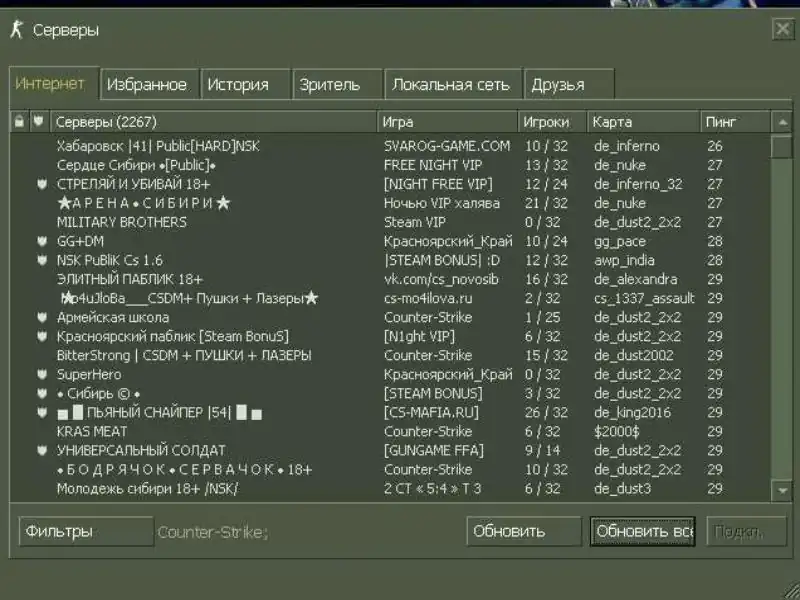Sort by the Игра column header
The height and width of the screenshot is (600, 800).
click(447, 122)
